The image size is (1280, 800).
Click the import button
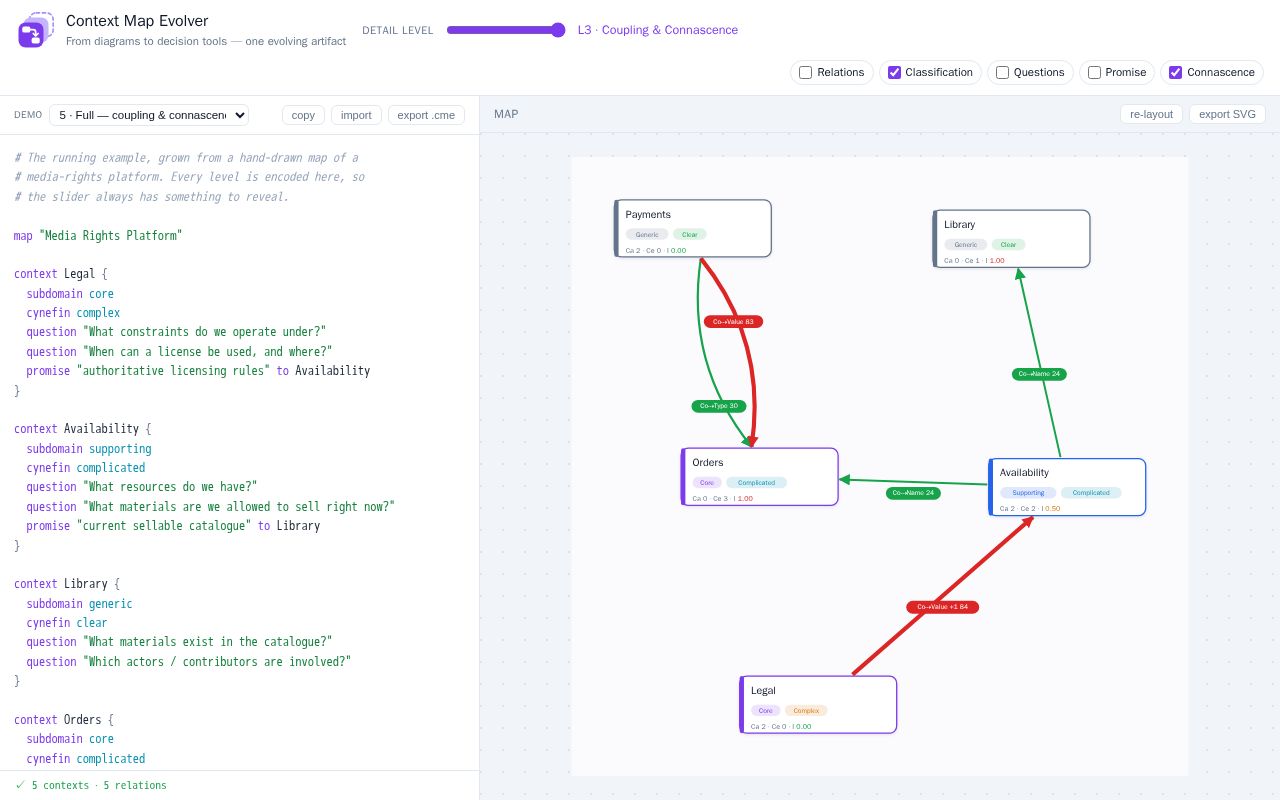(x=356, y=115)
